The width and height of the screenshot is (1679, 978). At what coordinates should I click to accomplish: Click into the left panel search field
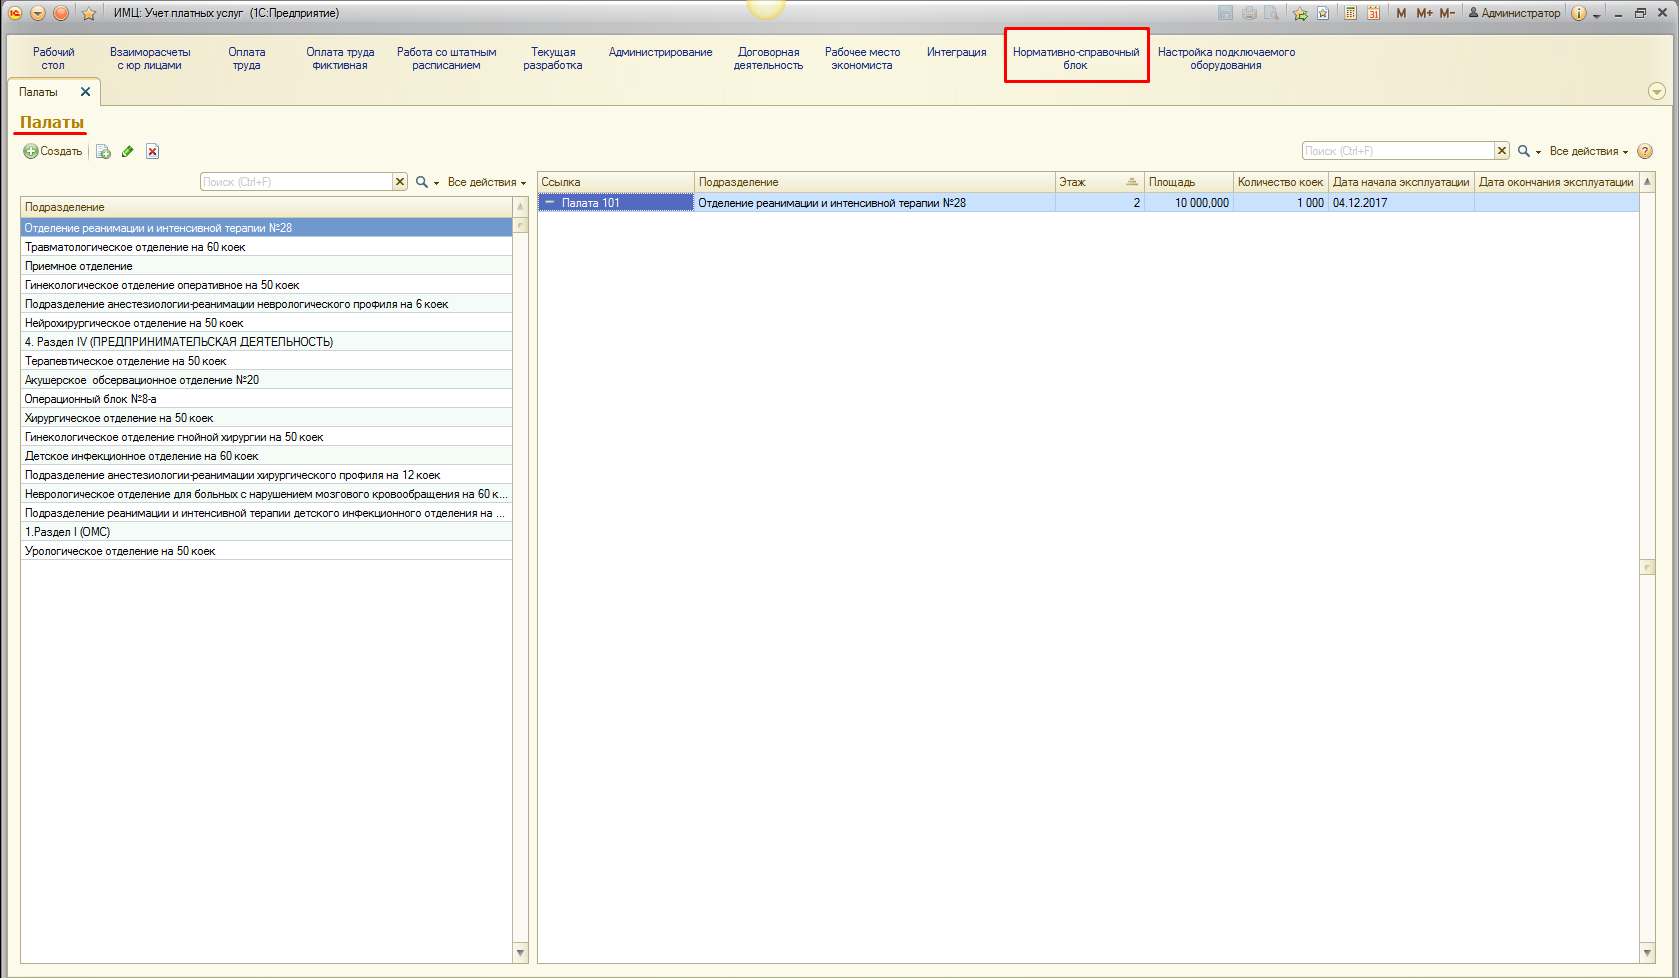[296, 182]
